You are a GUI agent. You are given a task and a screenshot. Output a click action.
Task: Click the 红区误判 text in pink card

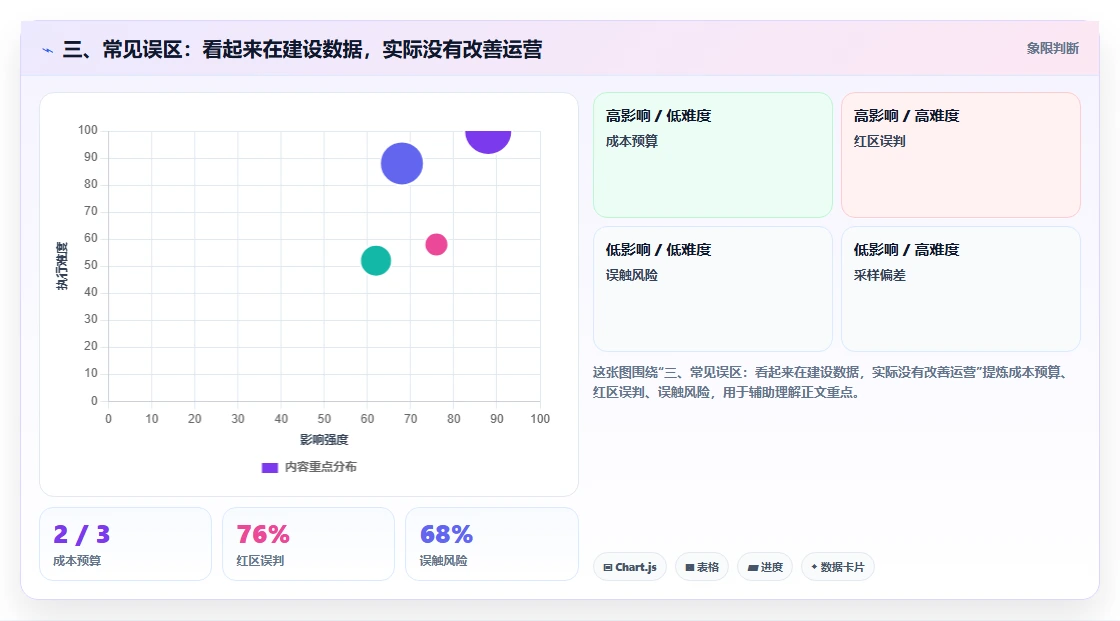coord(879,141)
